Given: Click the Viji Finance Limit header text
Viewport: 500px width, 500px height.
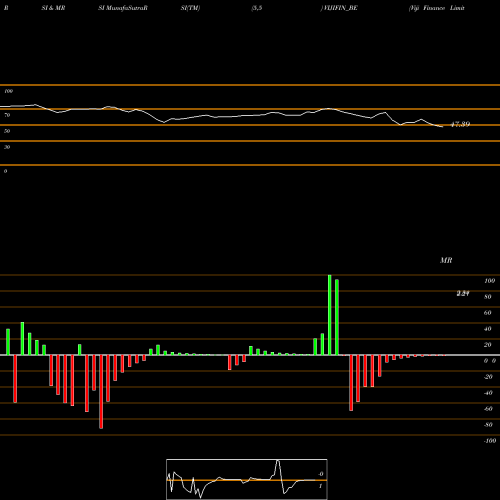Looking at the screenshot, I should coord(437,8).
